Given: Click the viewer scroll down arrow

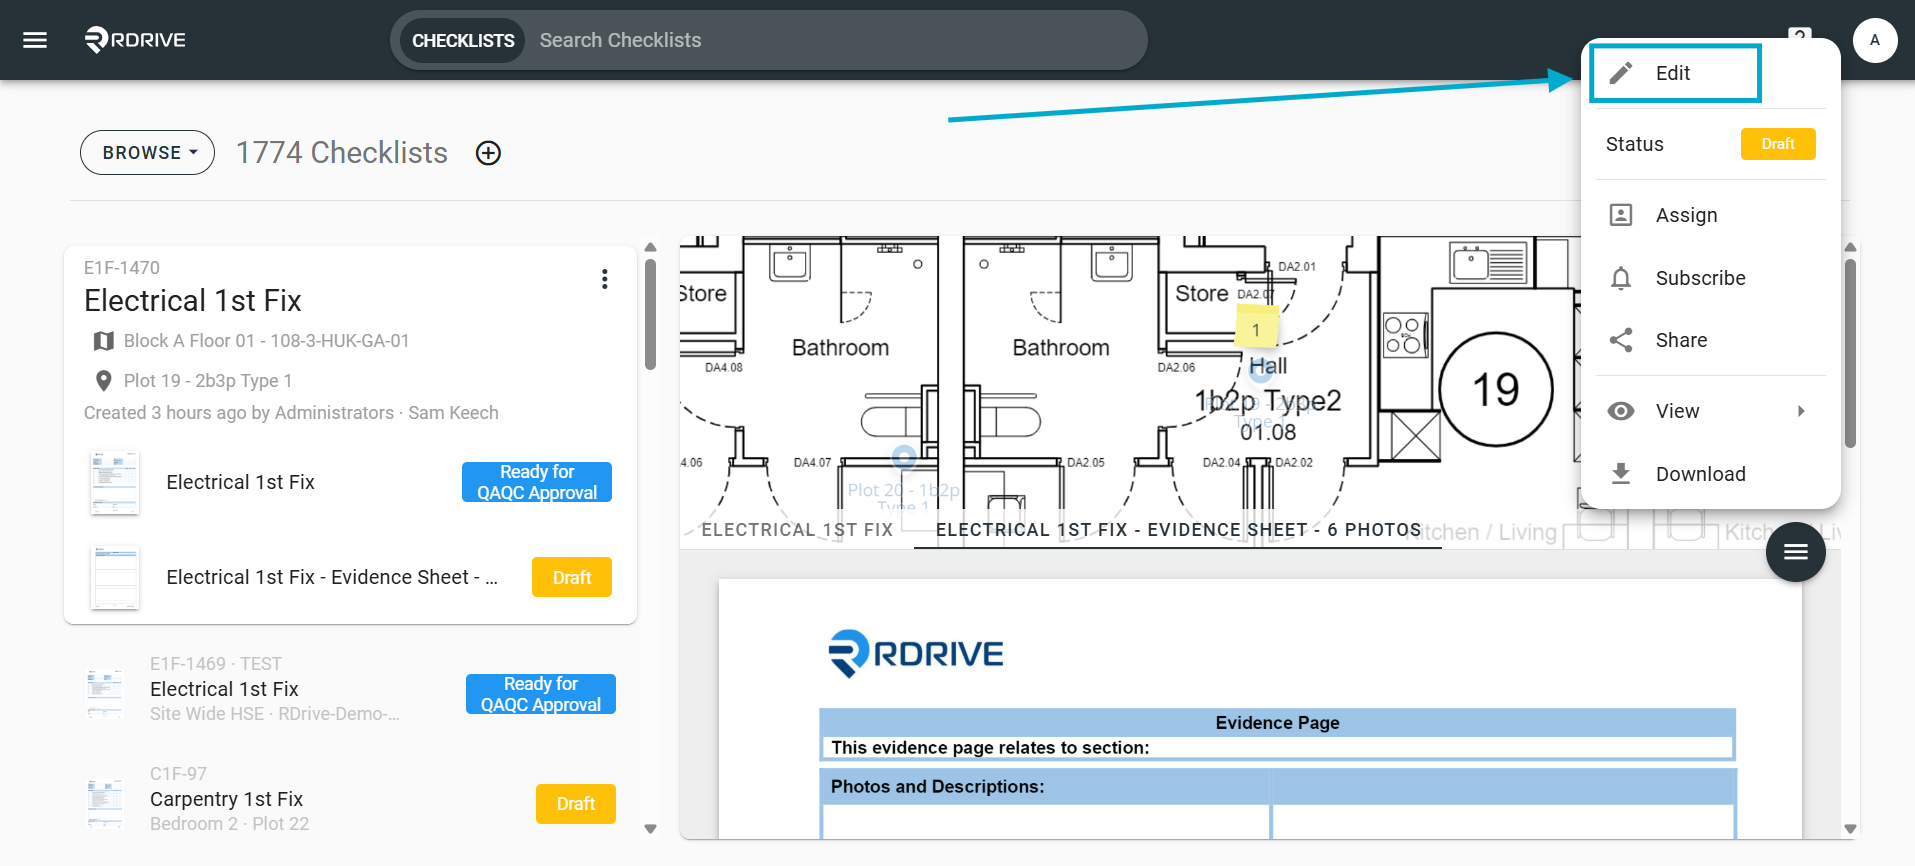Looking at the screenshot, I should pos(1850,829).
